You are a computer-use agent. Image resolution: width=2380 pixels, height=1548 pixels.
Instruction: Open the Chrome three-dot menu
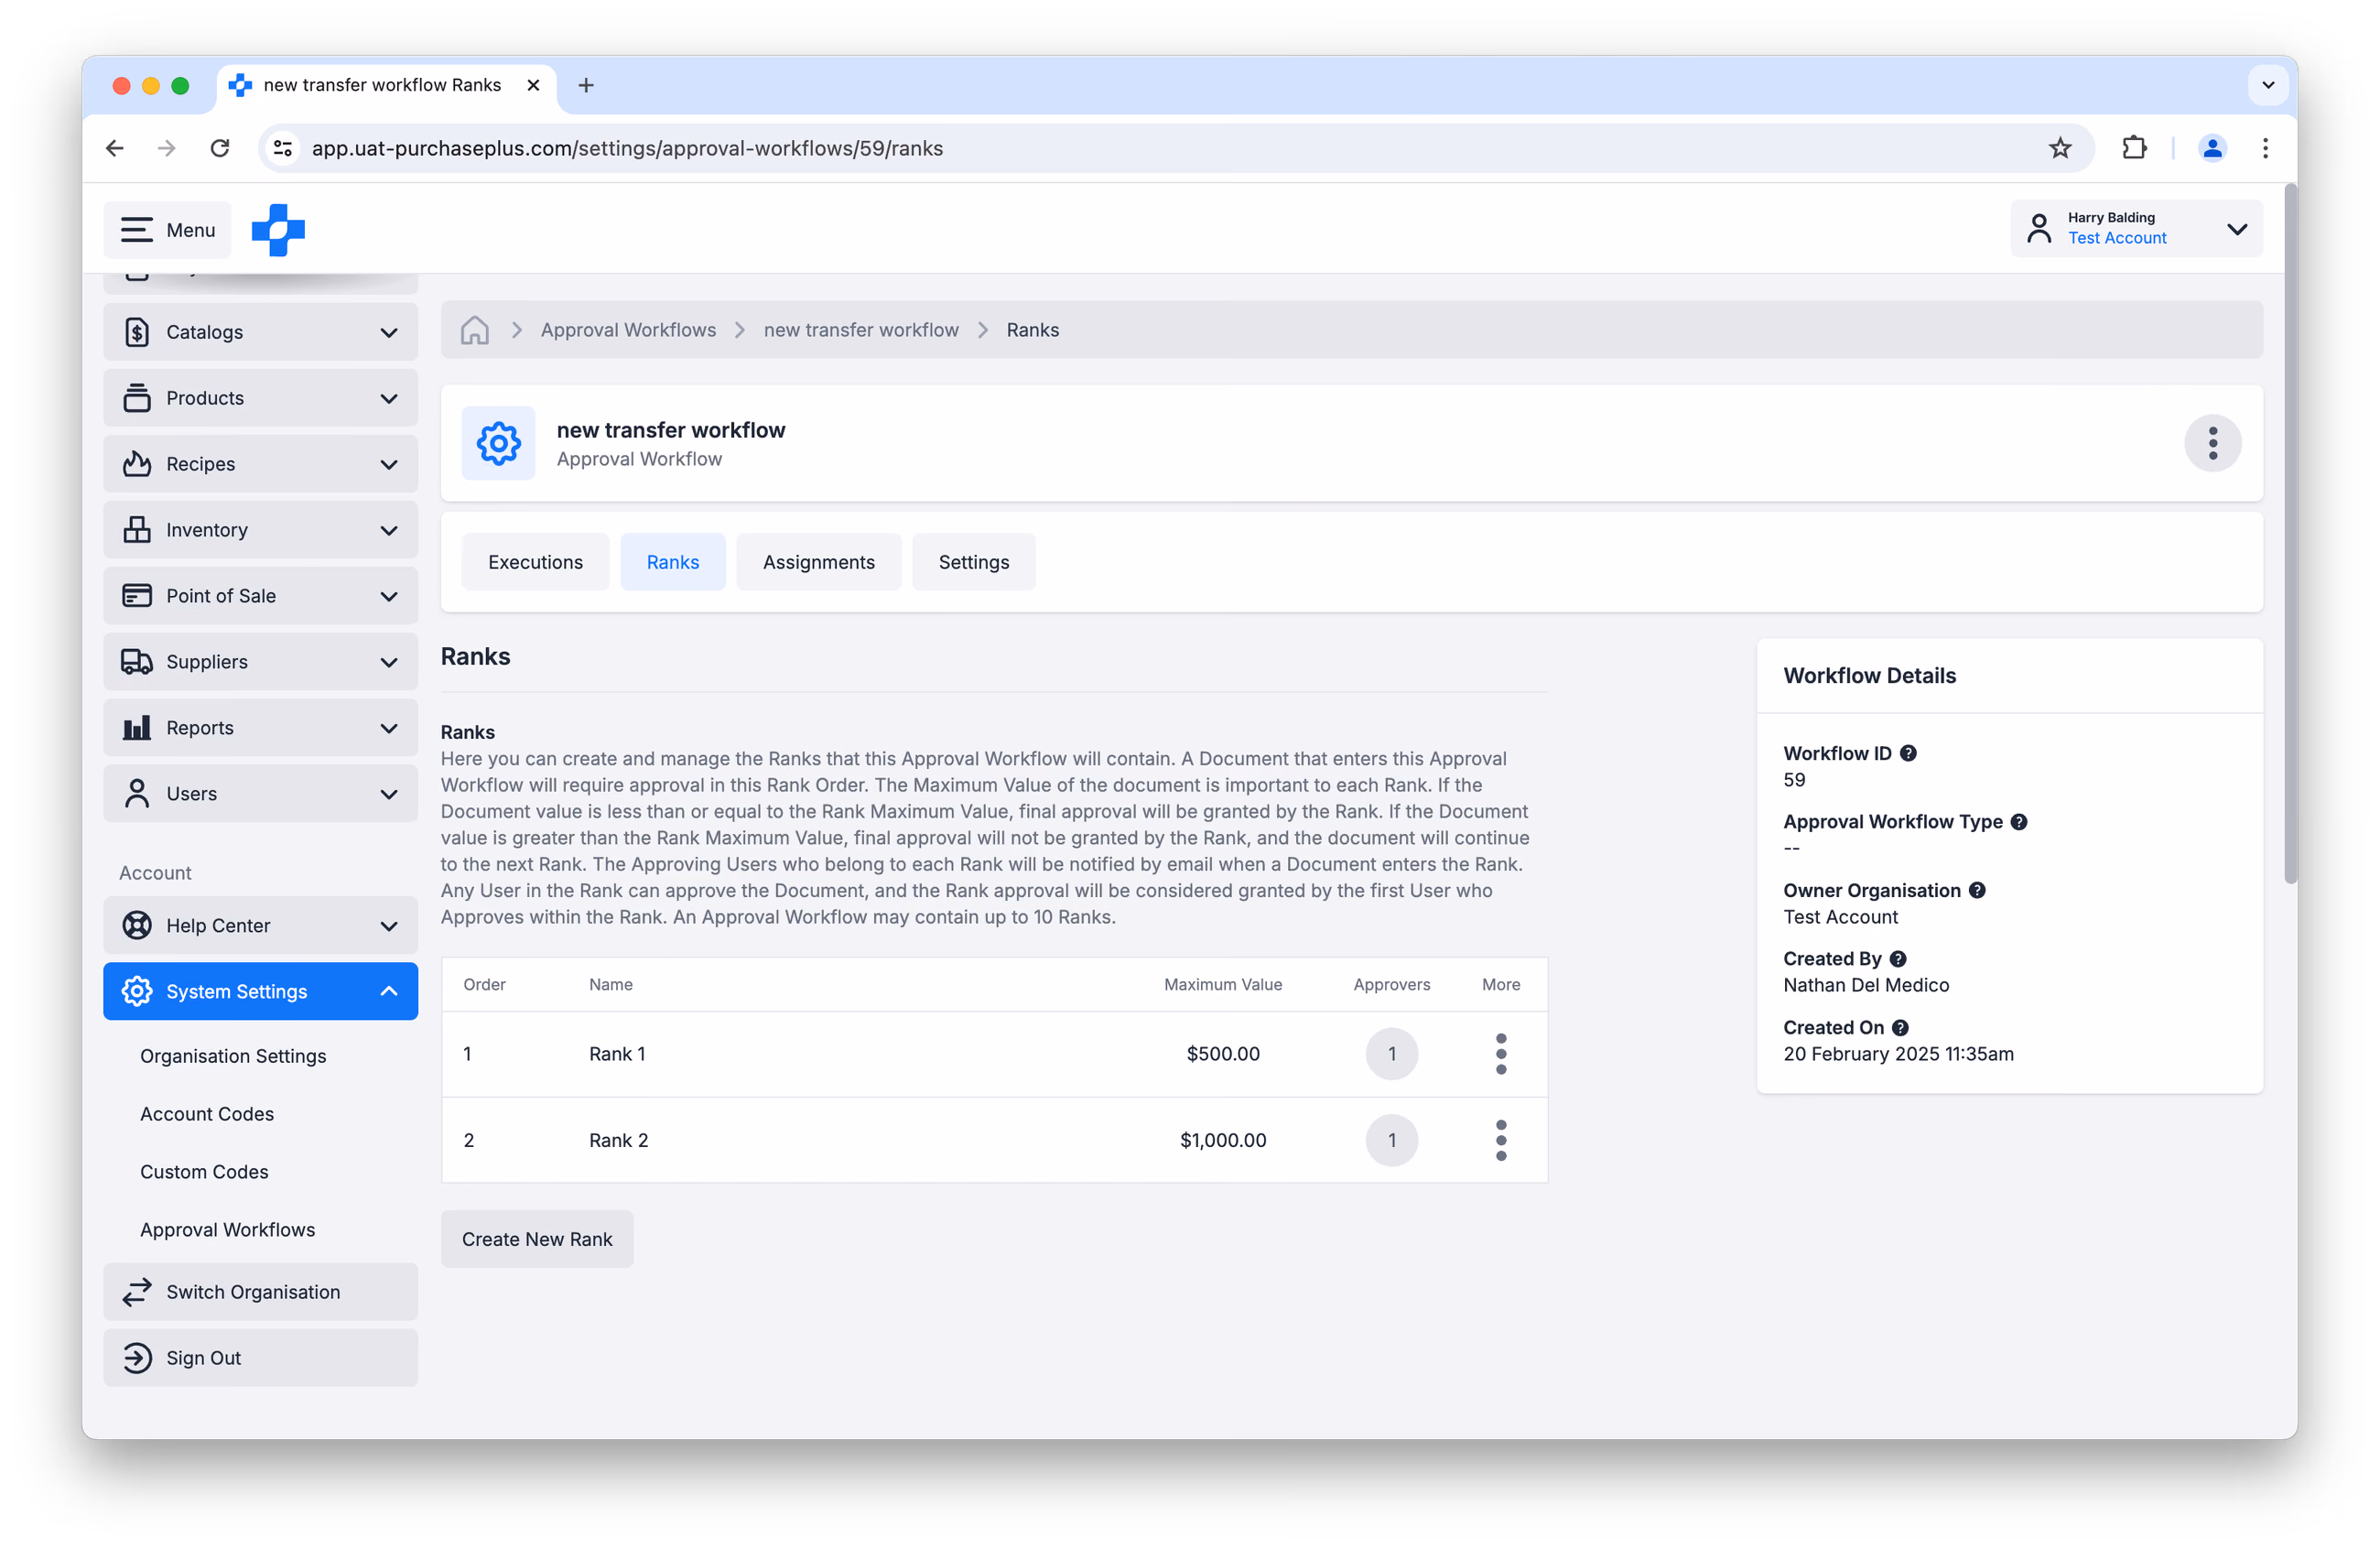(2265, 148)
